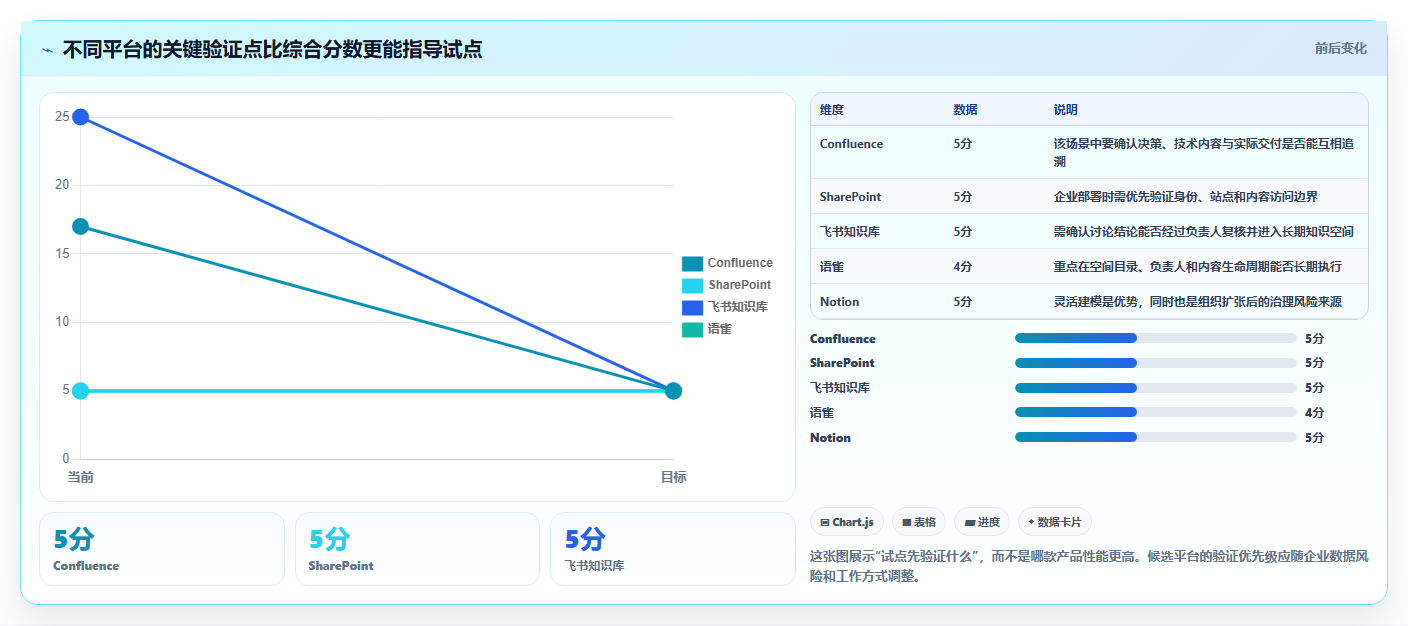The height and width of the screenshot is (626, 1408).
Task: Click the 语雀 progress bar
Action: pos(1155,412)
